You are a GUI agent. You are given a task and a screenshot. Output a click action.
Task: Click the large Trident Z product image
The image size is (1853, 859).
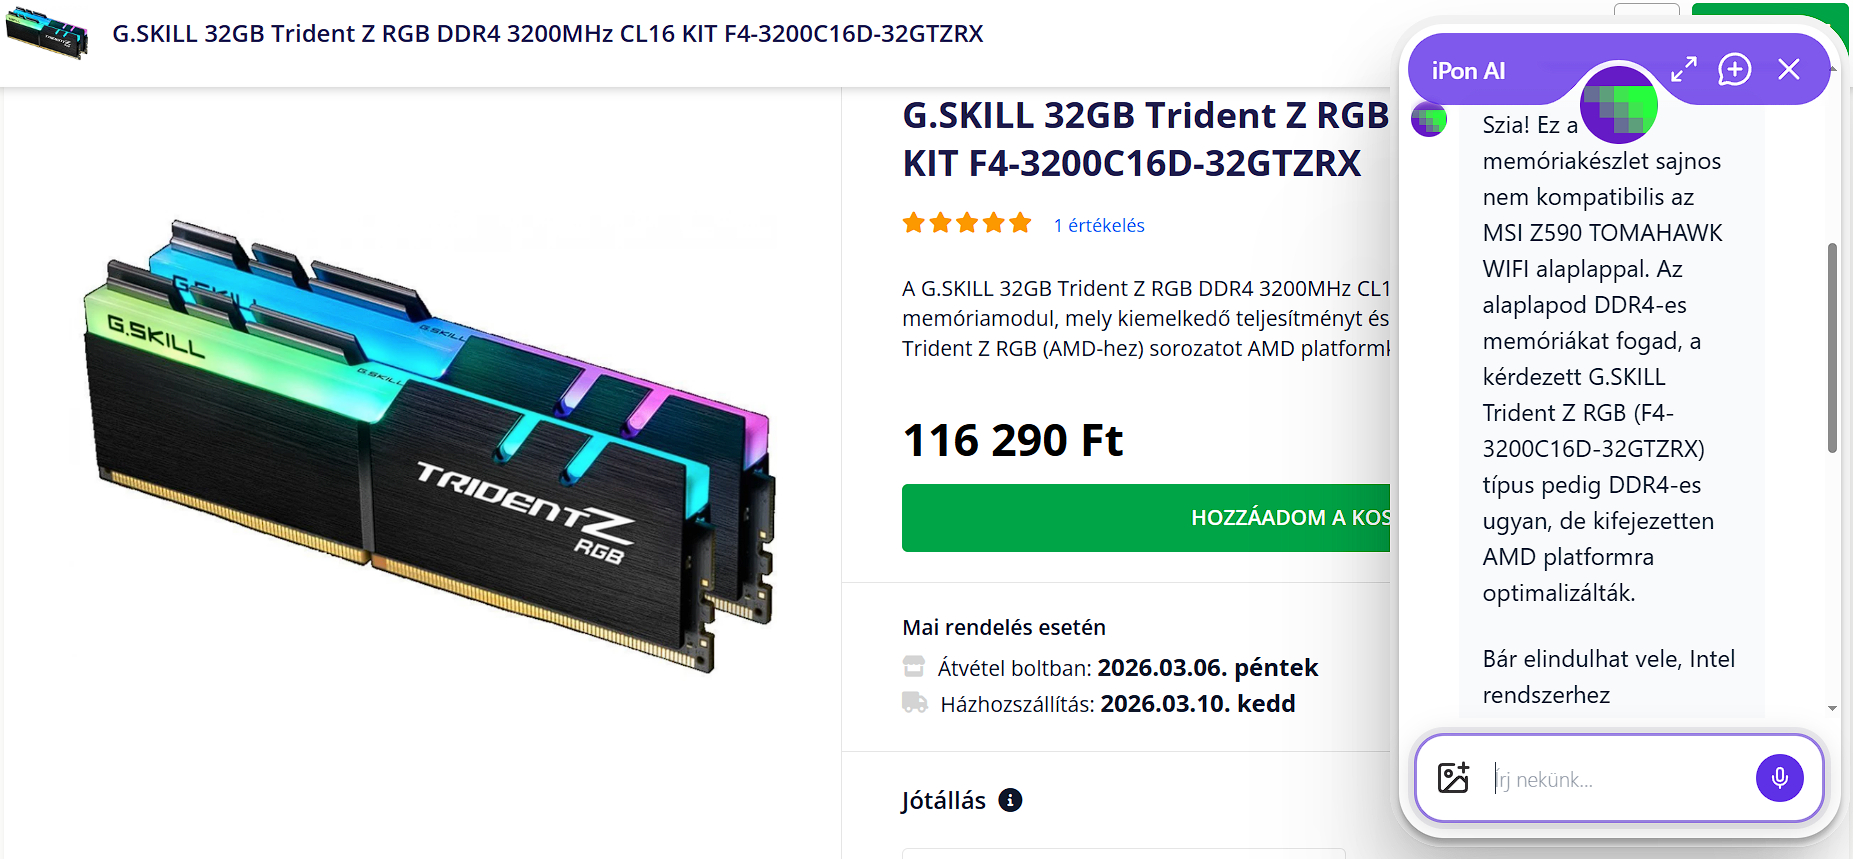coord(430,445)
